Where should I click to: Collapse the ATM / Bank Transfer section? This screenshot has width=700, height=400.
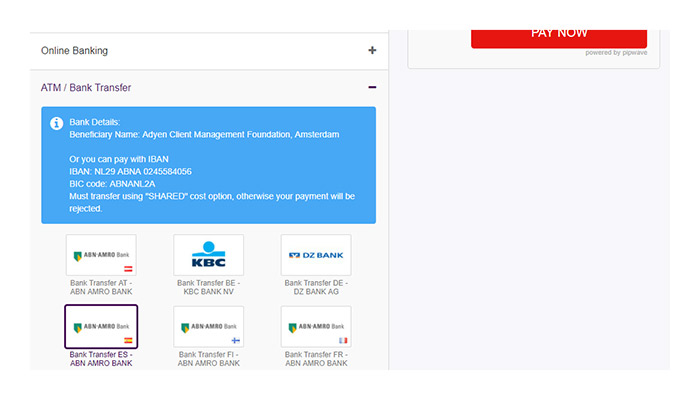click(x=209, y=88)
